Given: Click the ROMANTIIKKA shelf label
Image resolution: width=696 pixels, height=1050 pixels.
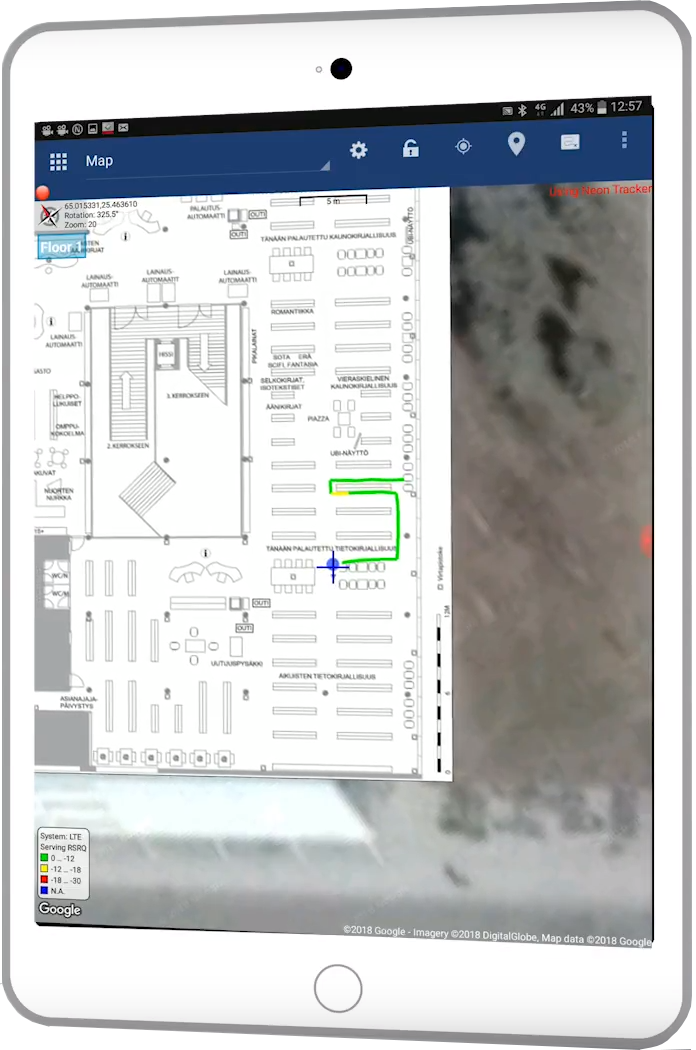Looking at the screenshot, I should (292, 311).
